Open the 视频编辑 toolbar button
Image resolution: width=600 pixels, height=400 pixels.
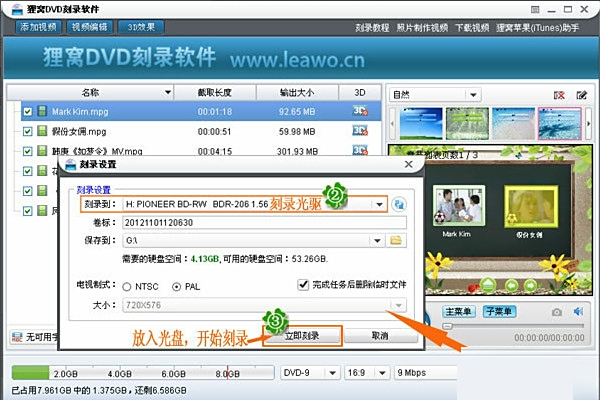(x=90, y=27)
